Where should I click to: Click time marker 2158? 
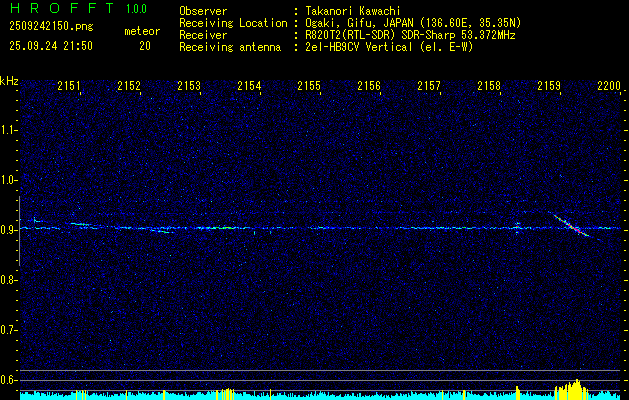[489, 85]
